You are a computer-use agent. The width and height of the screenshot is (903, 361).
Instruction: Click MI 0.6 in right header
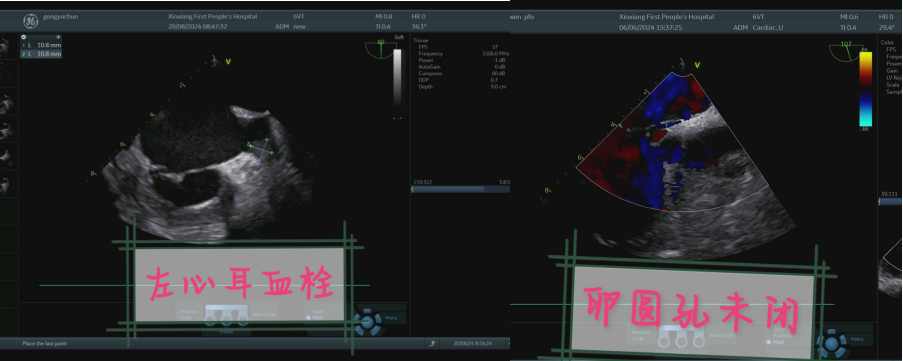849,17
